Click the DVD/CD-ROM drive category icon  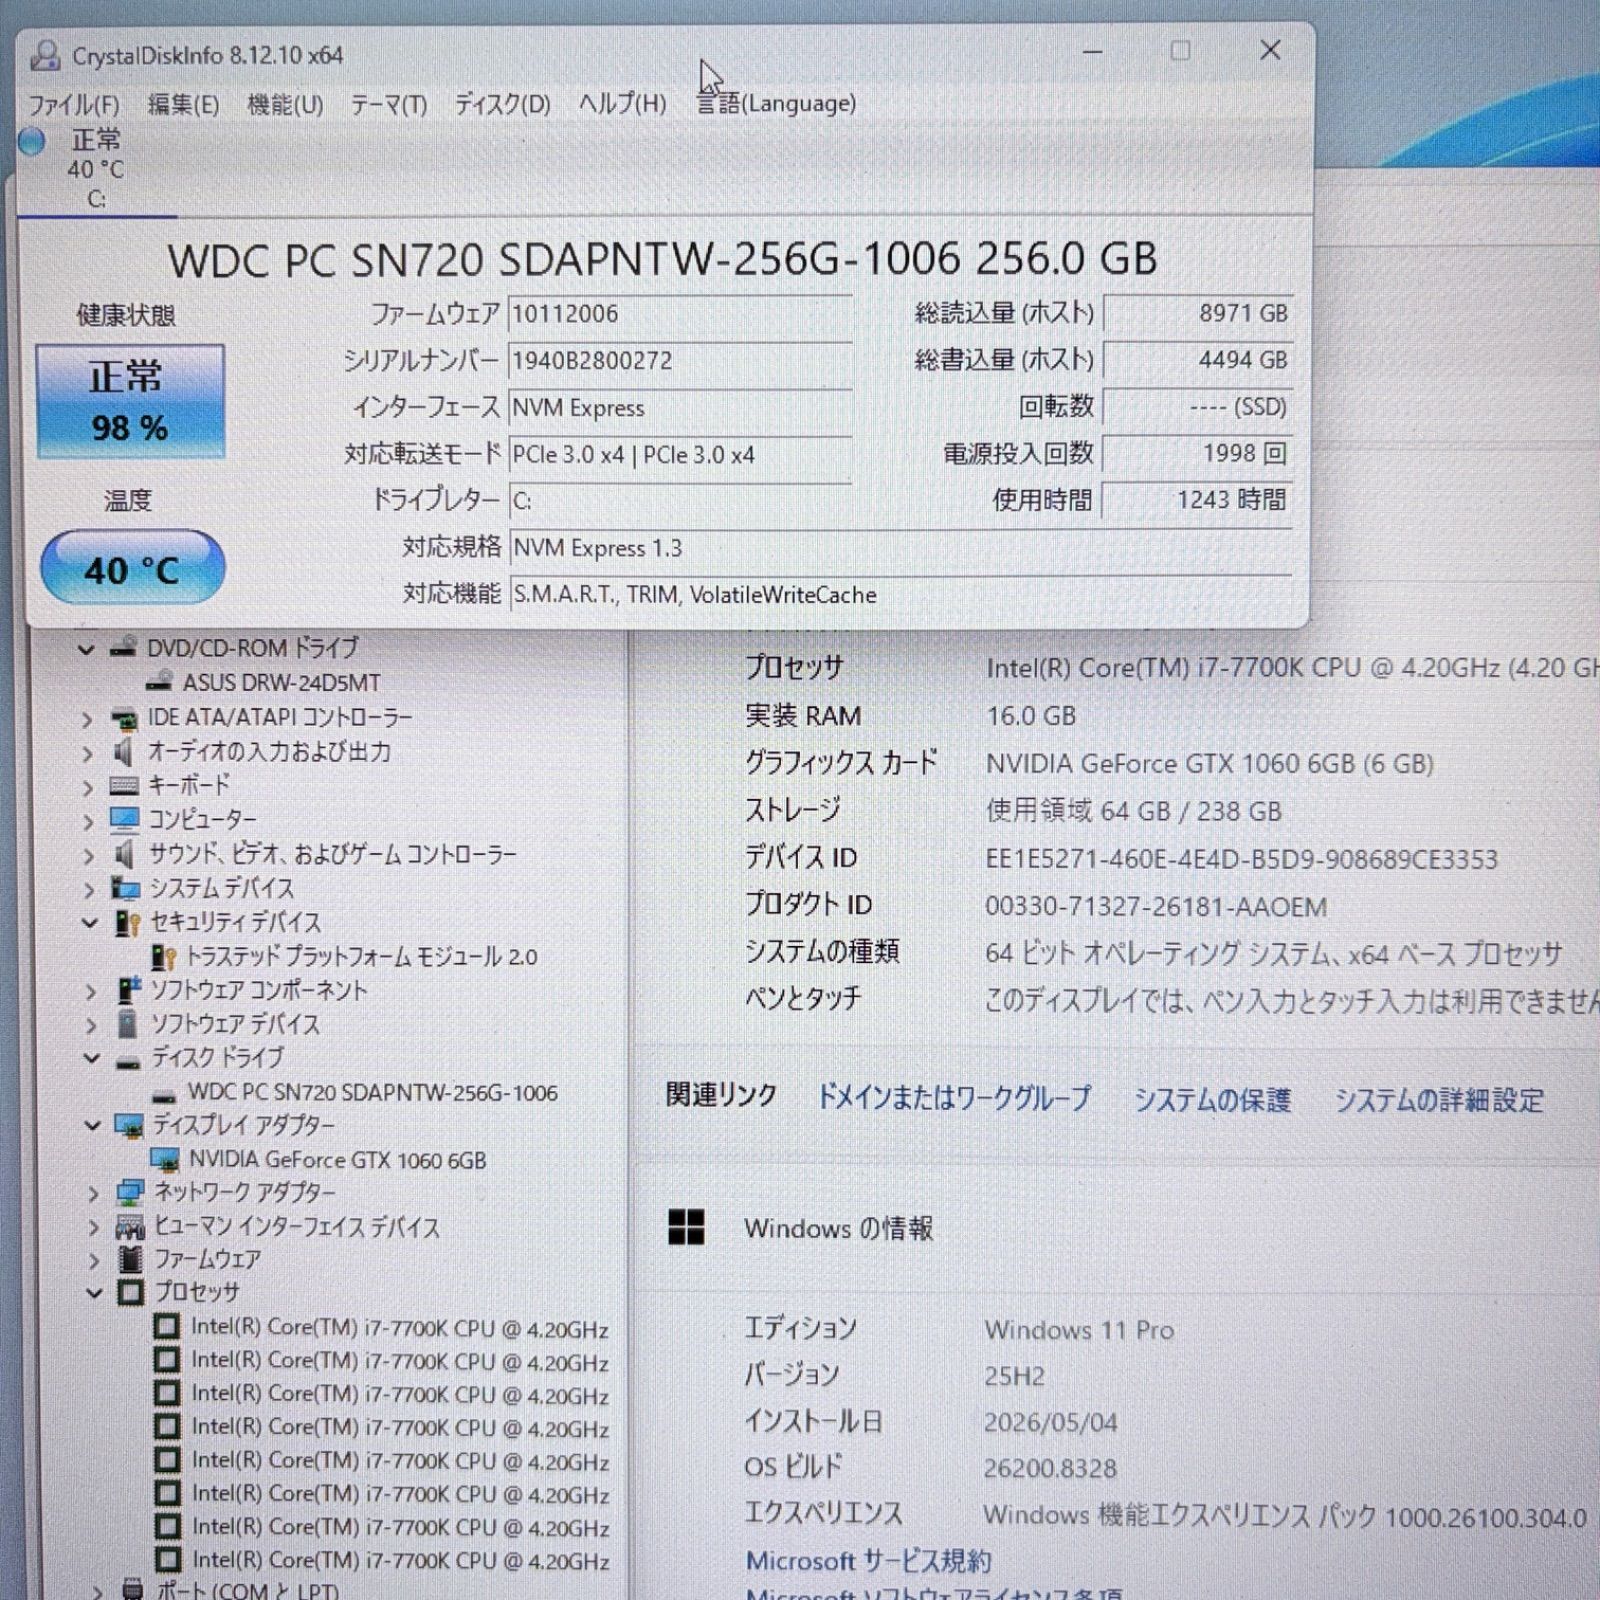123,648
